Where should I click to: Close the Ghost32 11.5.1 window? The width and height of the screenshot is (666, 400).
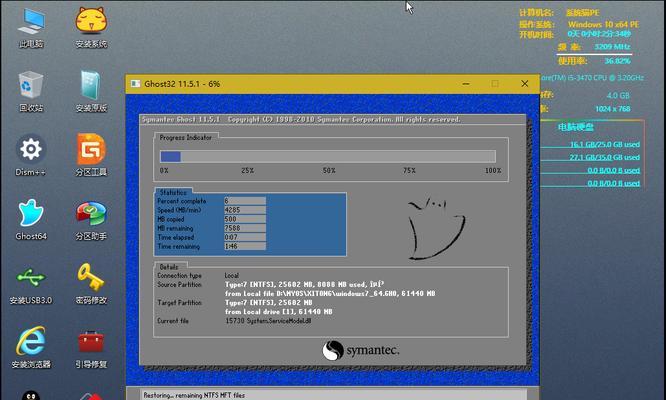click(x=525, y=84)
